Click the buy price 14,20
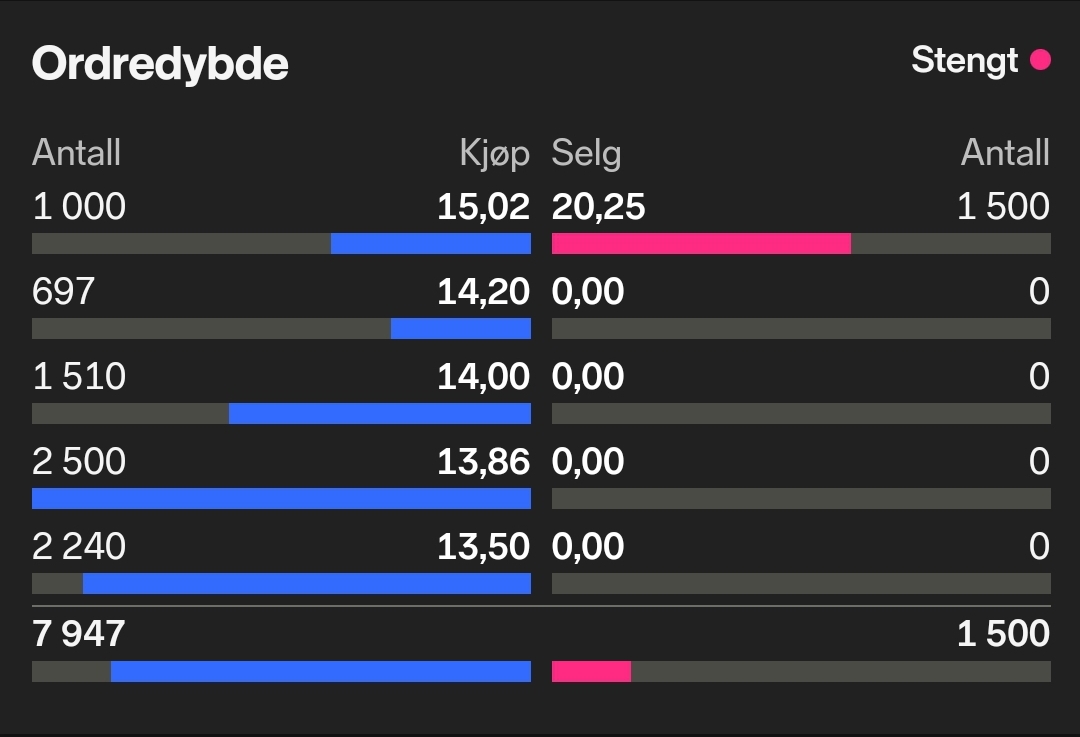Image resolution: width=1080 pixels, height=737 pixels. pyautogui.click(x=484, y=291)
